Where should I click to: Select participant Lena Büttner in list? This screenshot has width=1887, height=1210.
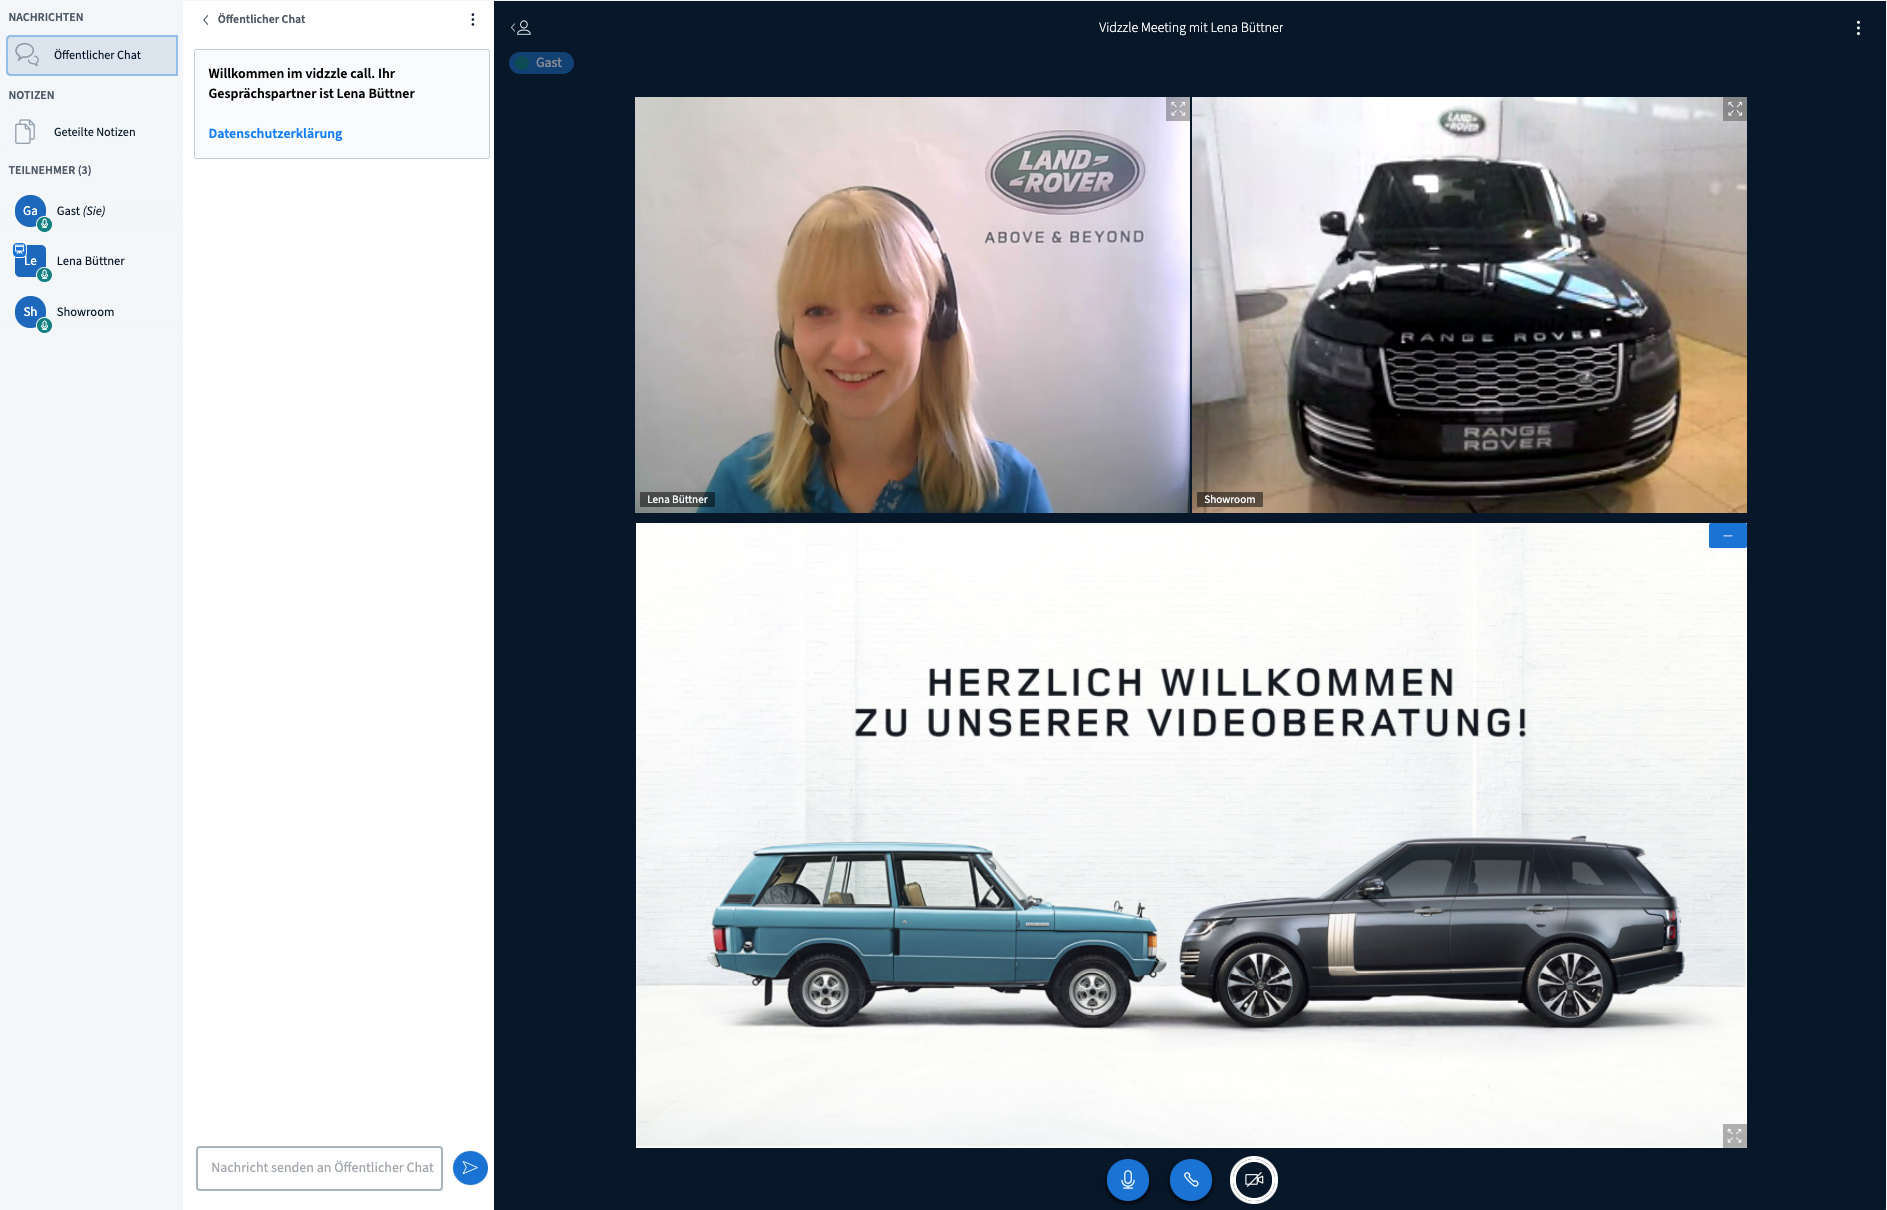[92, 261]
